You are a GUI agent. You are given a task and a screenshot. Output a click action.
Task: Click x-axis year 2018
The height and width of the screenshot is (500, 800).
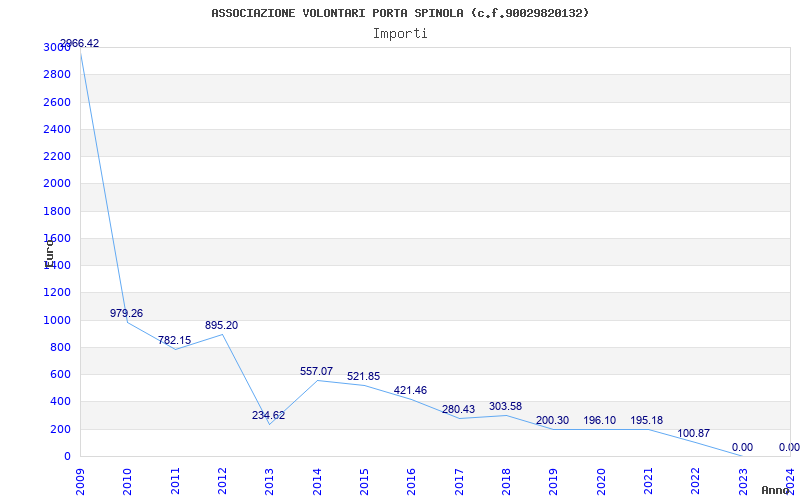pos(506,482)
